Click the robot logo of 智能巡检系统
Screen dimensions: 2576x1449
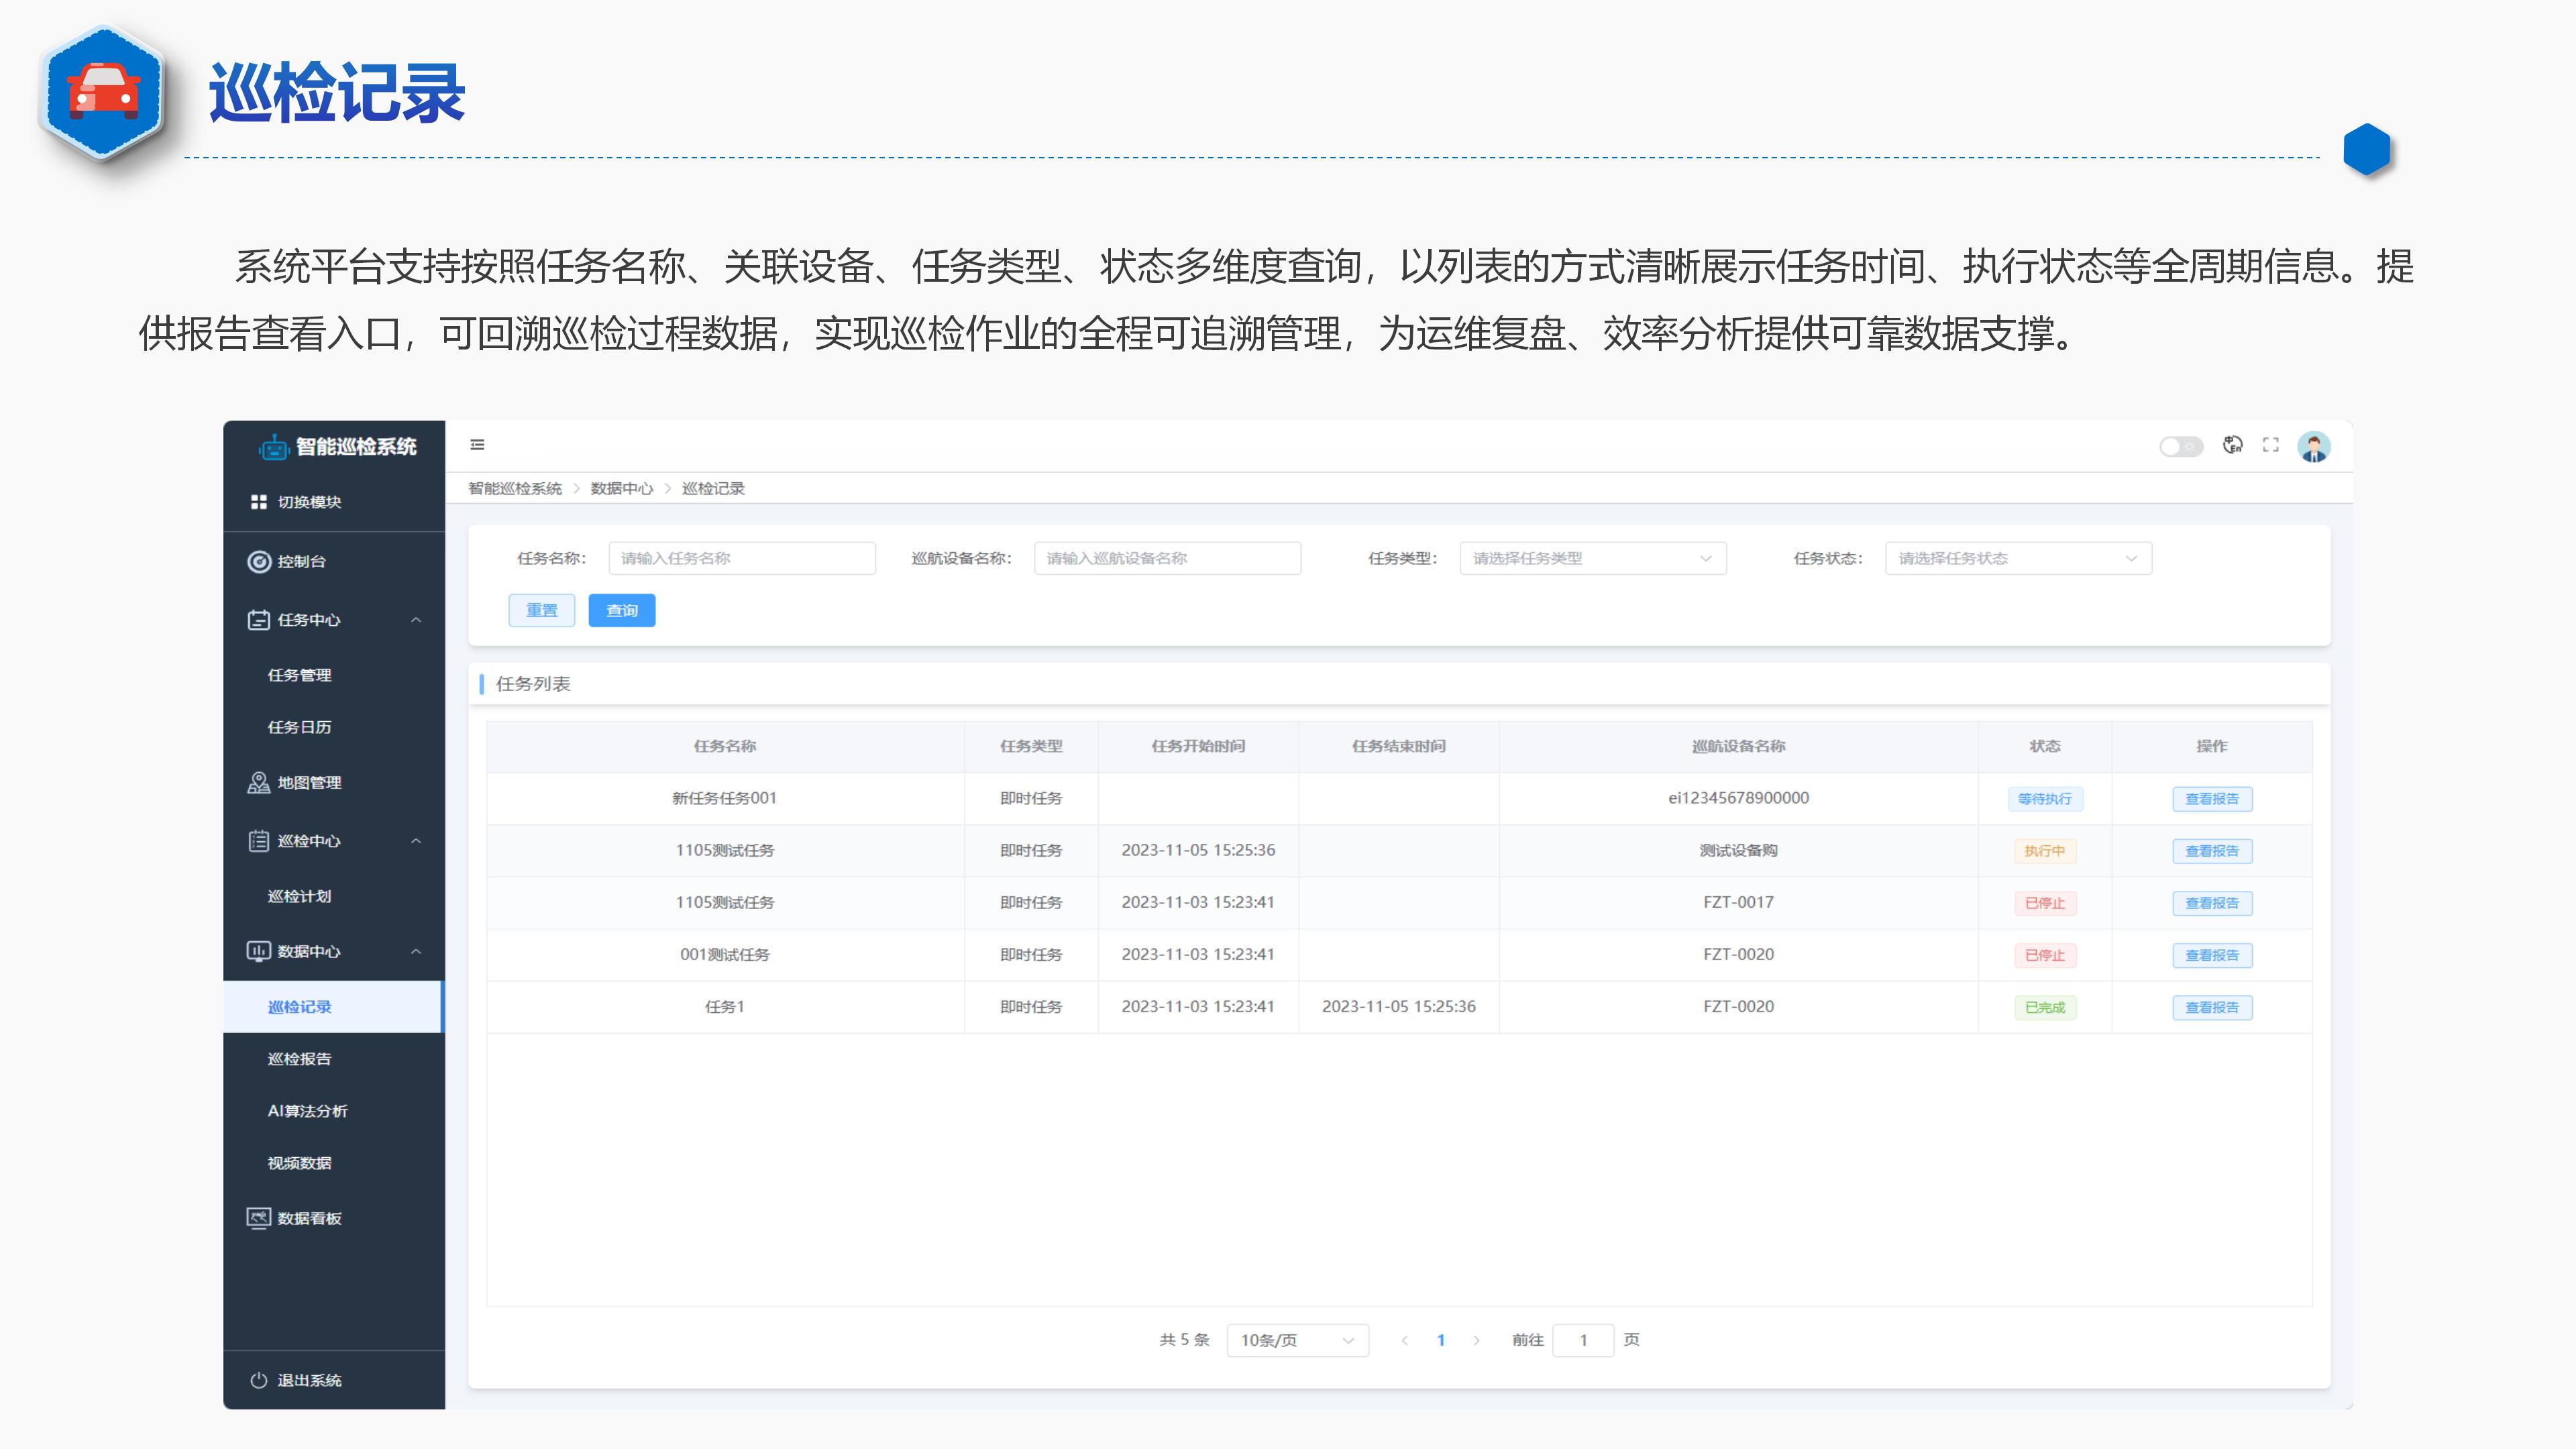(273, 447)
